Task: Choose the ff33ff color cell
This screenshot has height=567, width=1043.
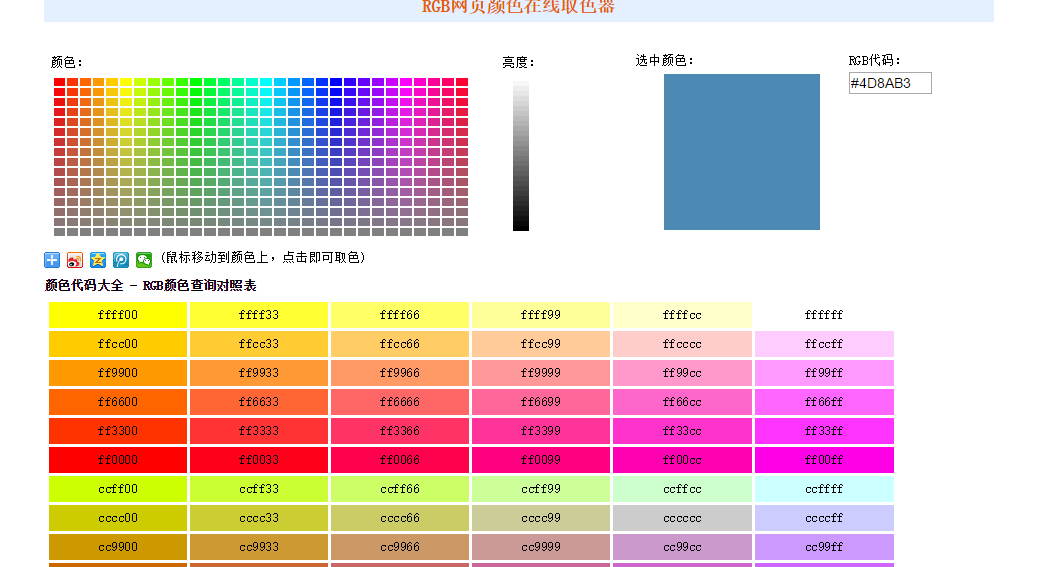Action: tap(824, 431)
